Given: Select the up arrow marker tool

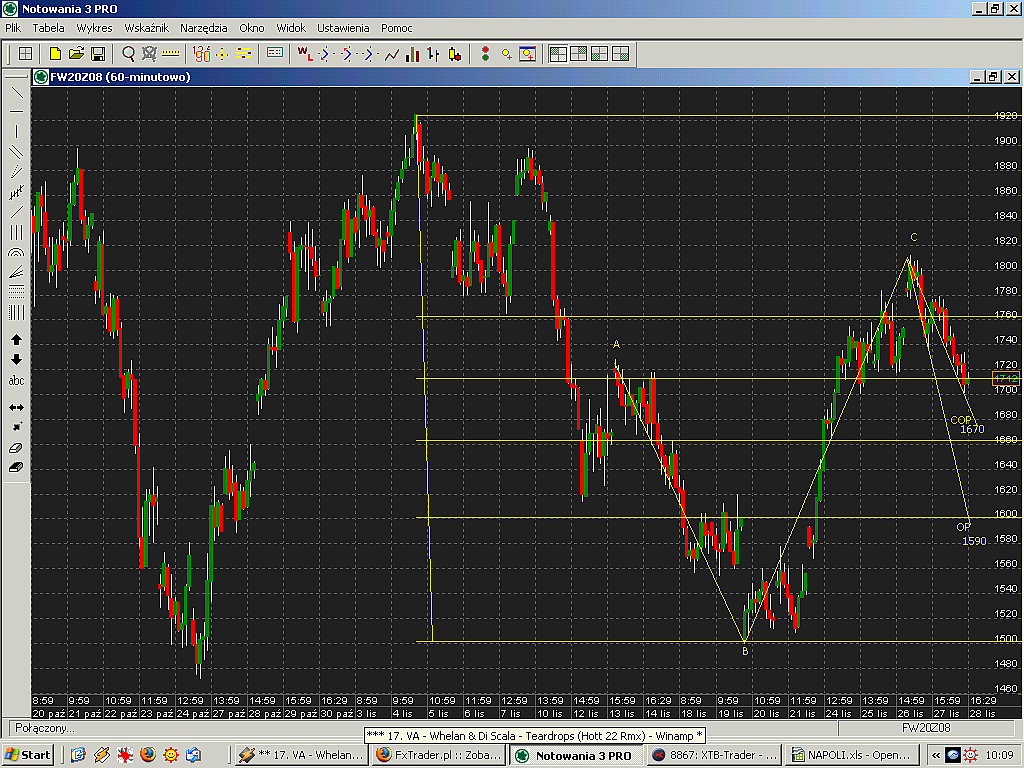Looking at the screenshot, I should point(16,340).
